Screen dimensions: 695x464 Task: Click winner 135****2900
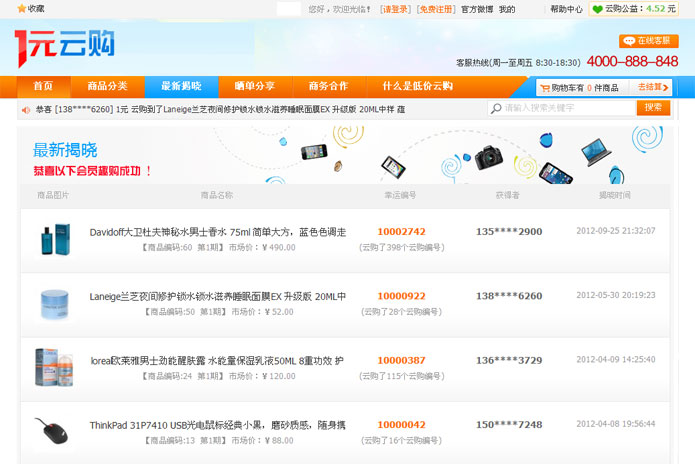509,232
